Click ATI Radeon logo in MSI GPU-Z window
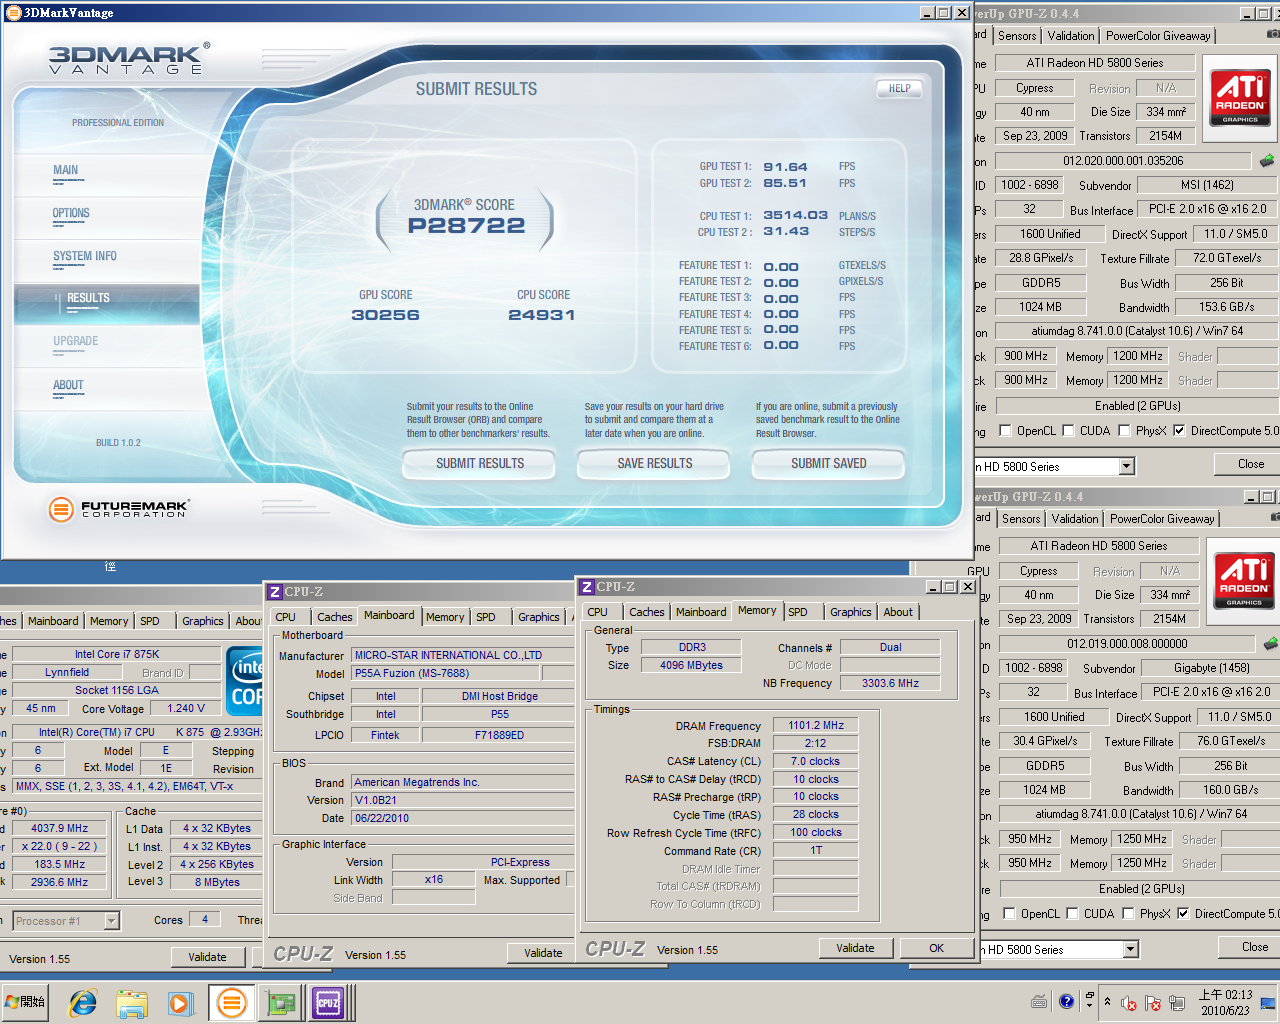This screenshot has width=1280, height=1024. click(x=1240, y=97)
